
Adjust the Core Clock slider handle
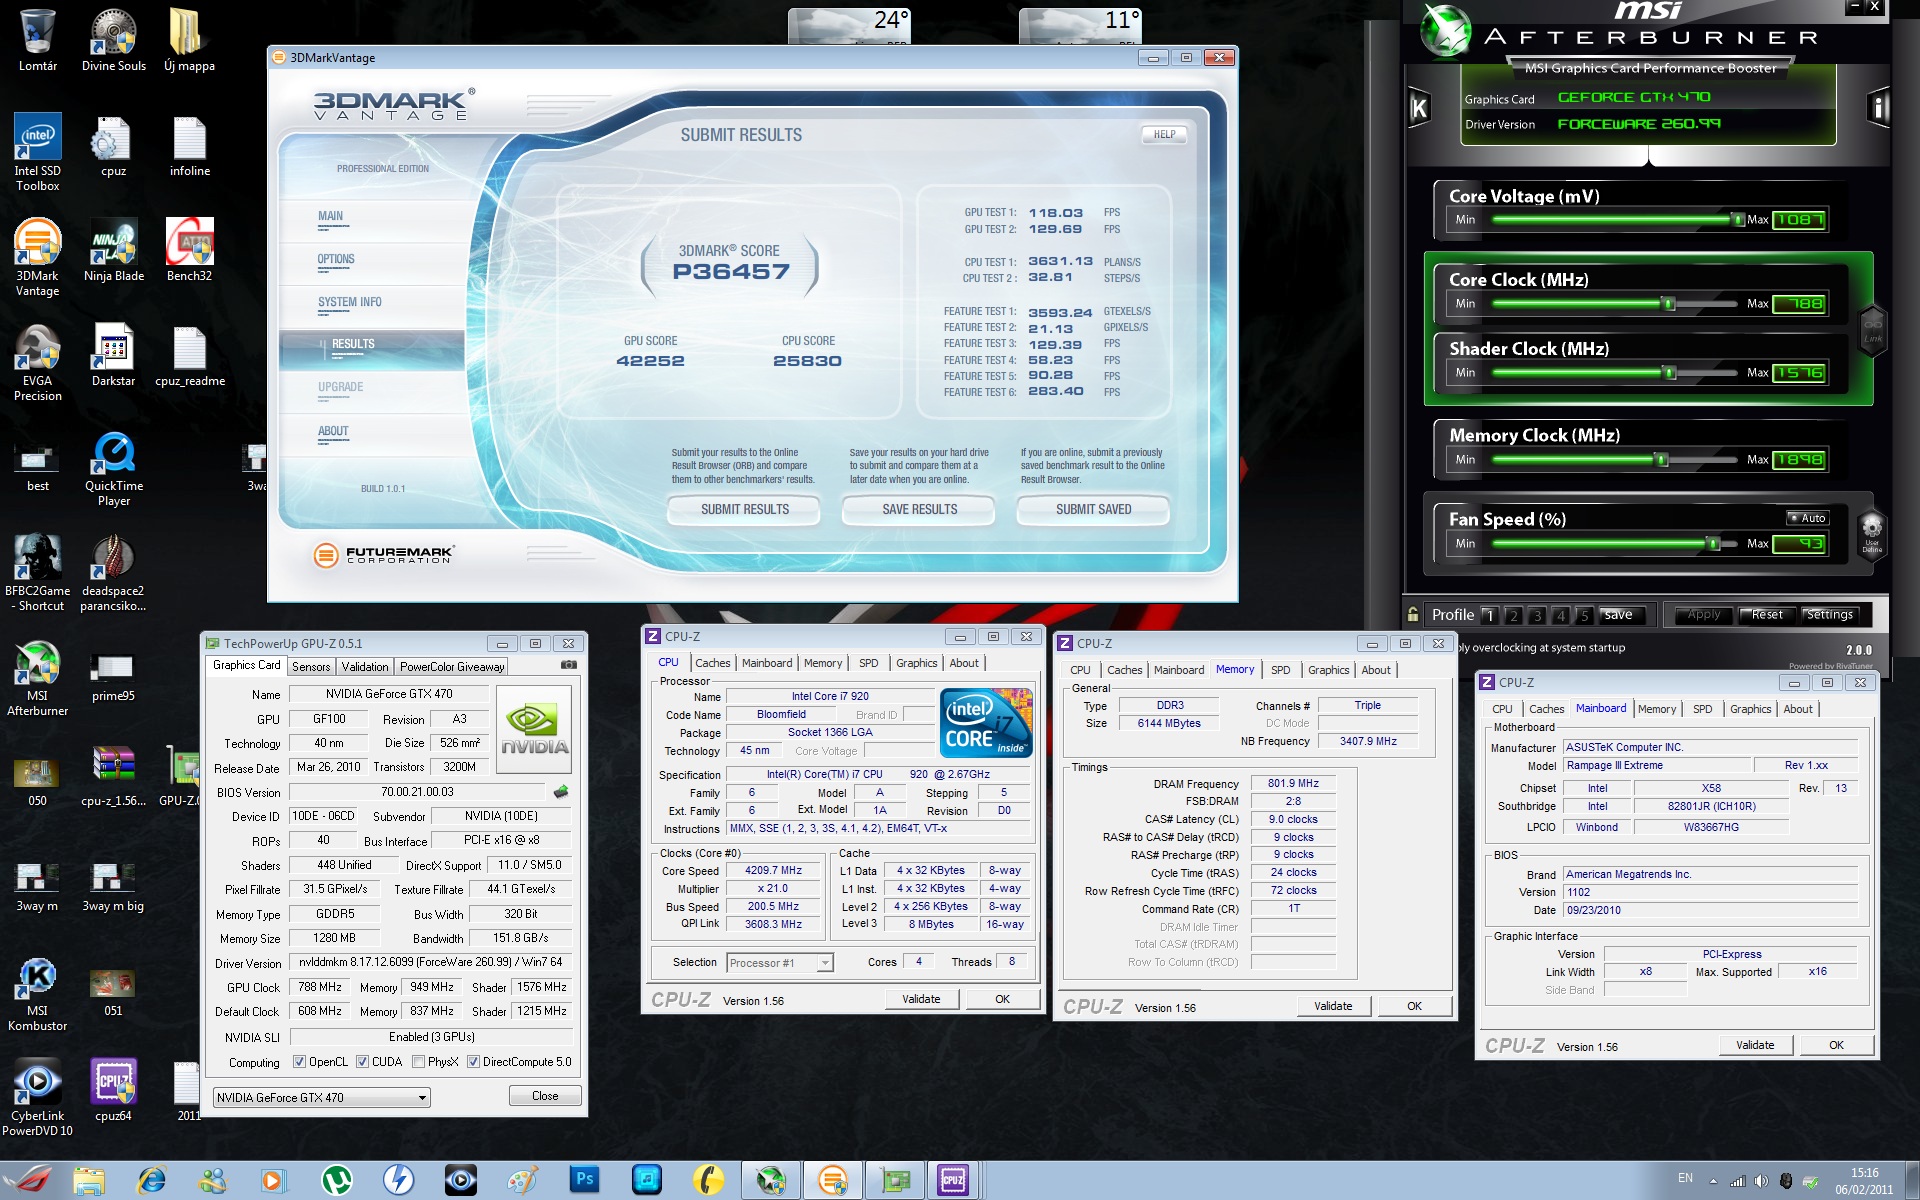[x=1668, y=304]
